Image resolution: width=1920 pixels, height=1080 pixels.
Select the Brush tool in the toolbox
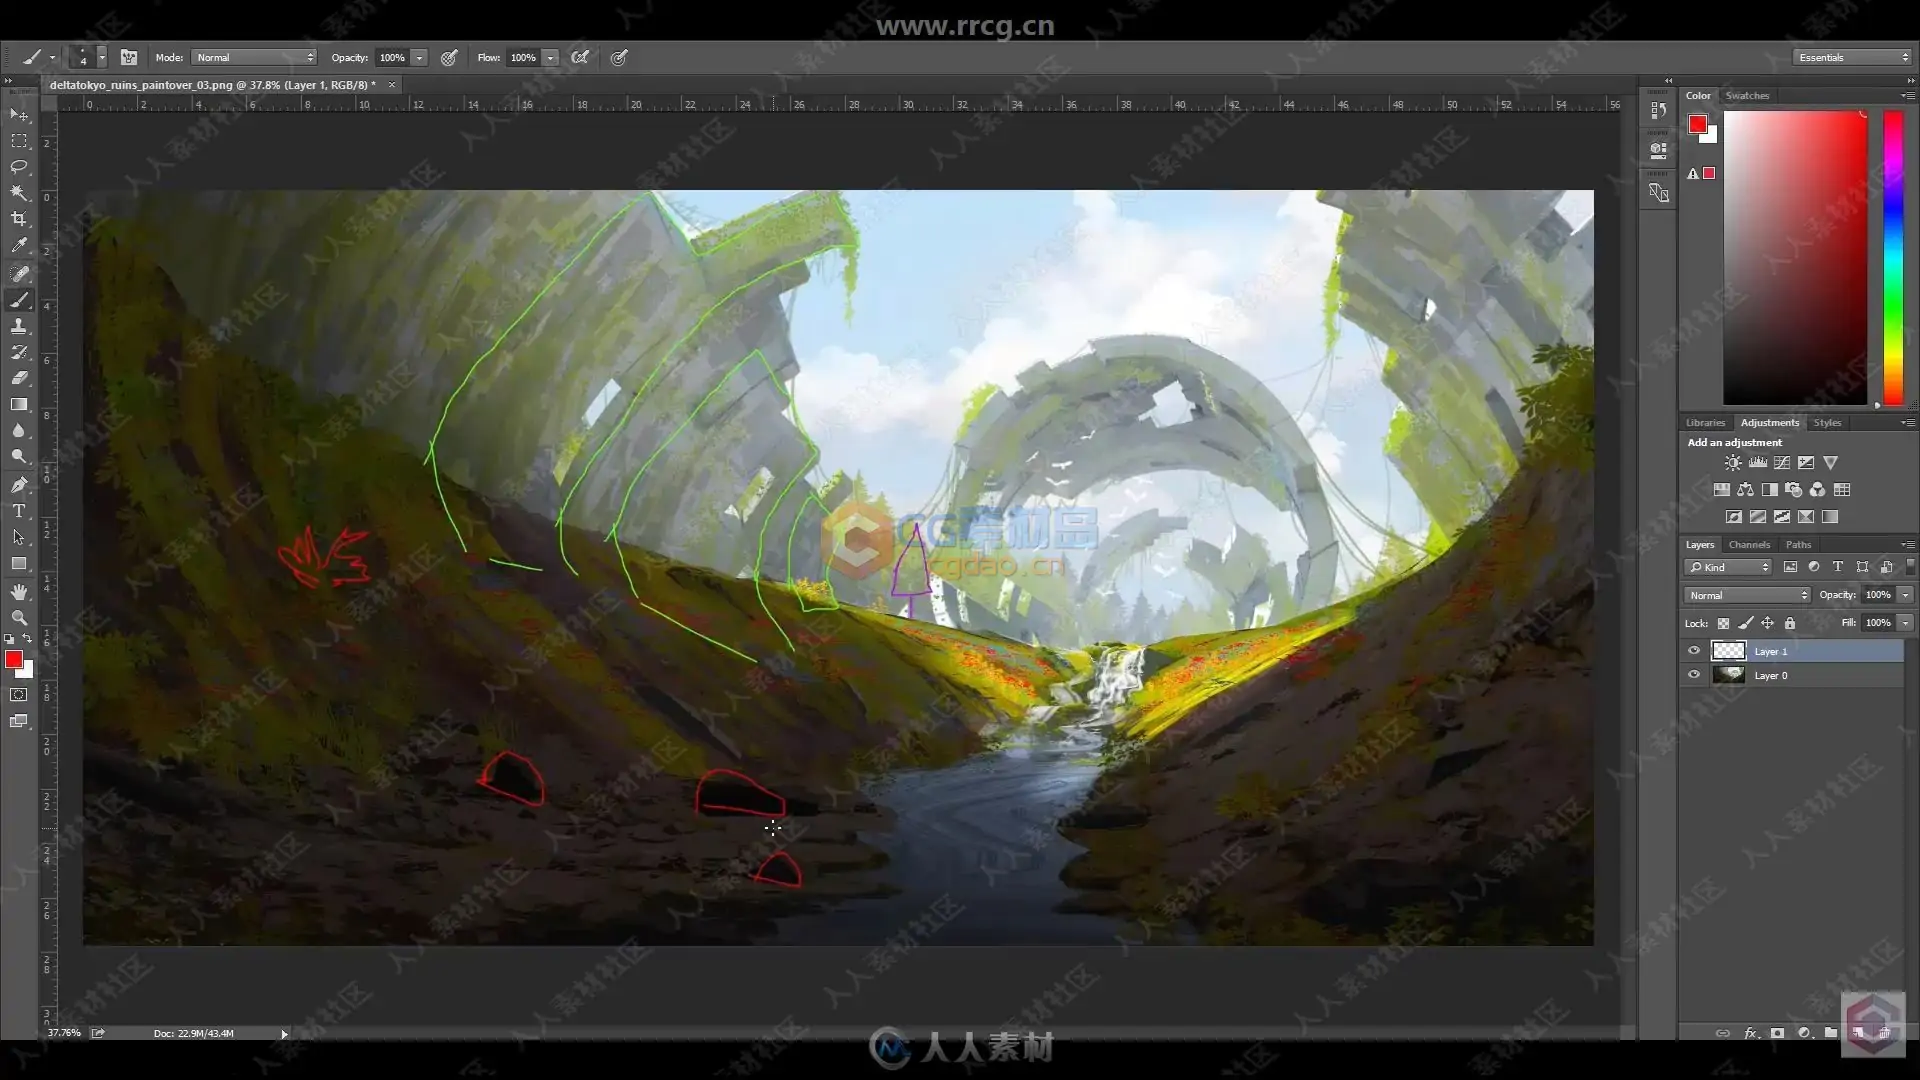click(19, 300)
